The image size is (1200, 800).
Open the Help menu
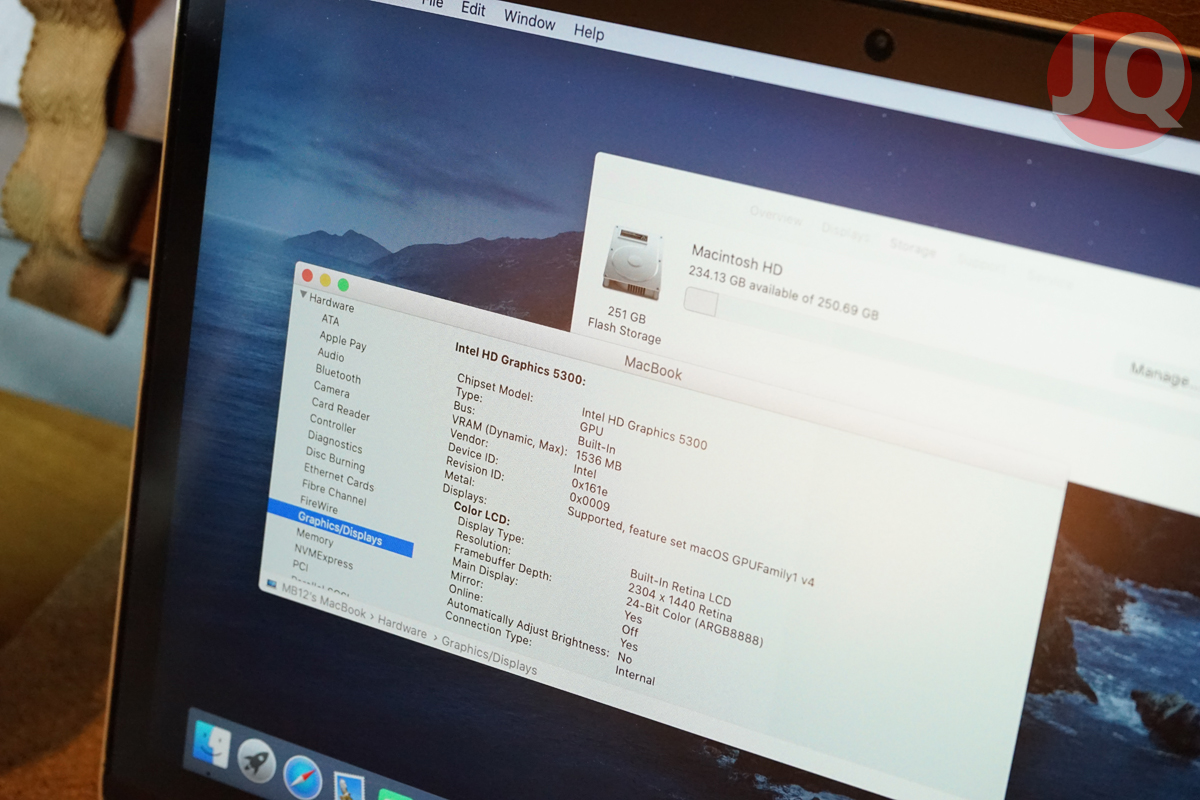point(589,32)
